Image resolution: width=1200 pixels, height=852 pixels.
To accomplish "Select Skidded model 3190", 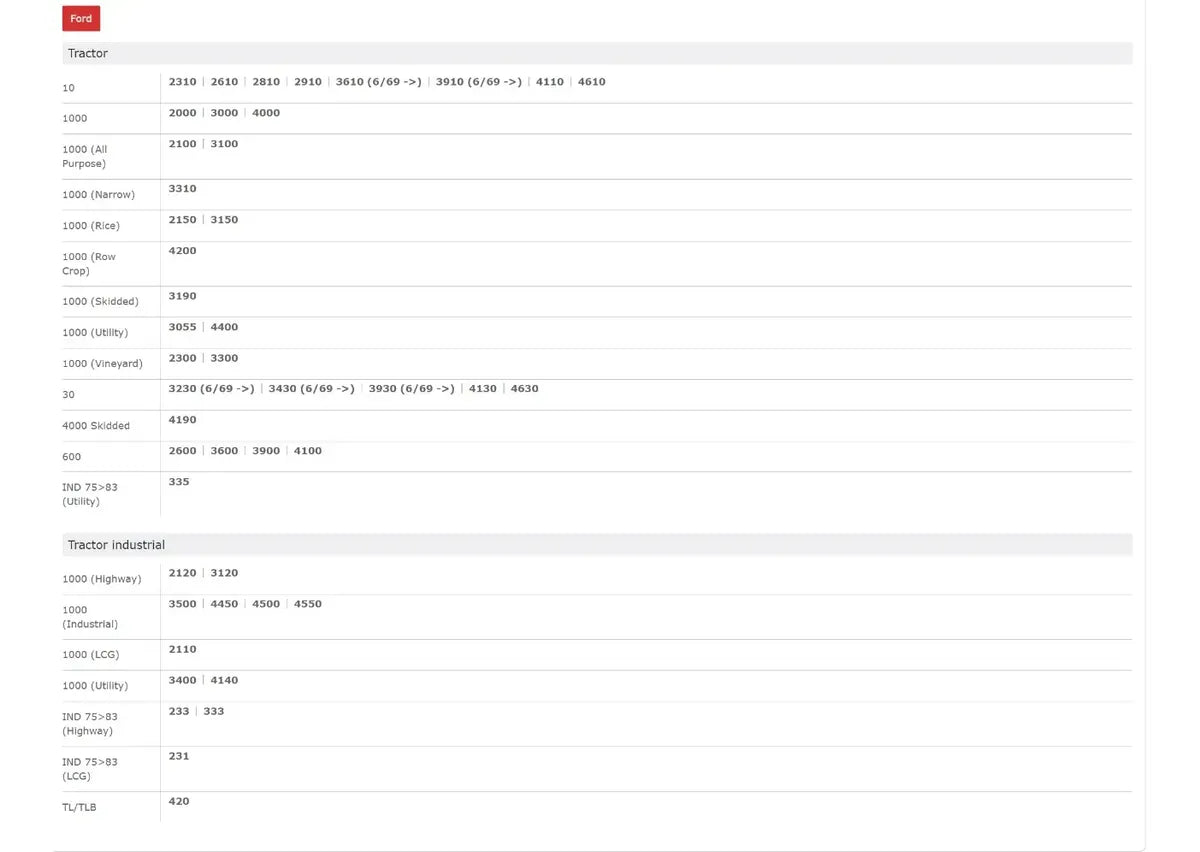I will pyautogui.click(x=183, y=296).
